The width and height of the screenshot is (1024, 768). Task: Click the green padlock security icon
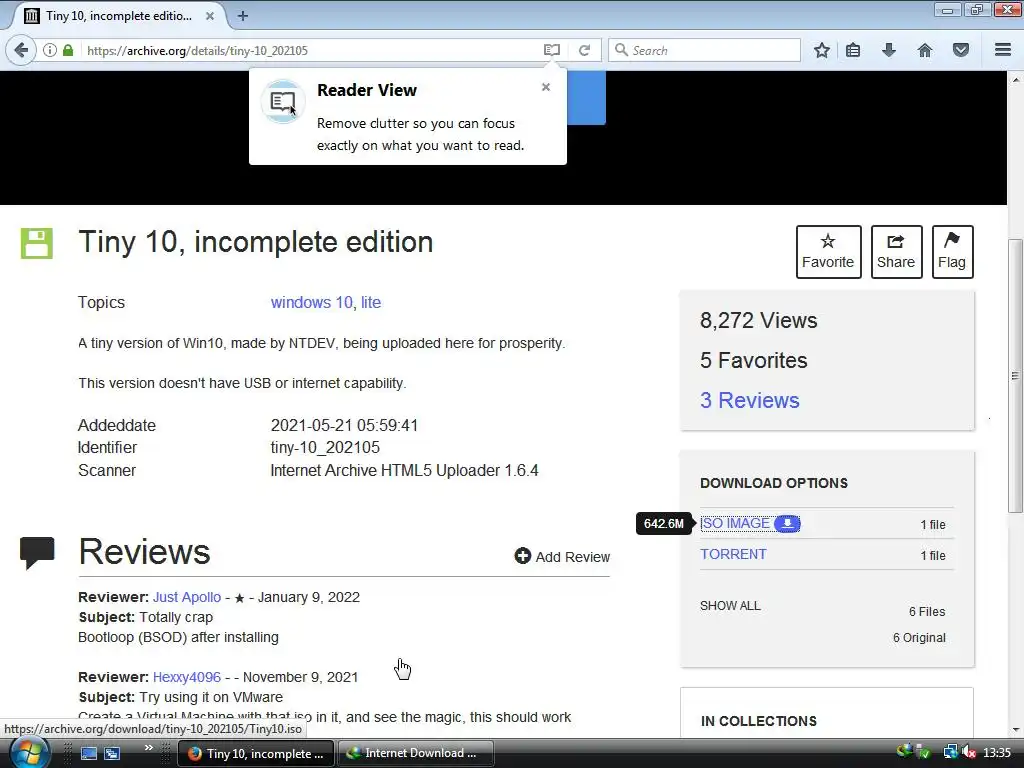[68, 50]
